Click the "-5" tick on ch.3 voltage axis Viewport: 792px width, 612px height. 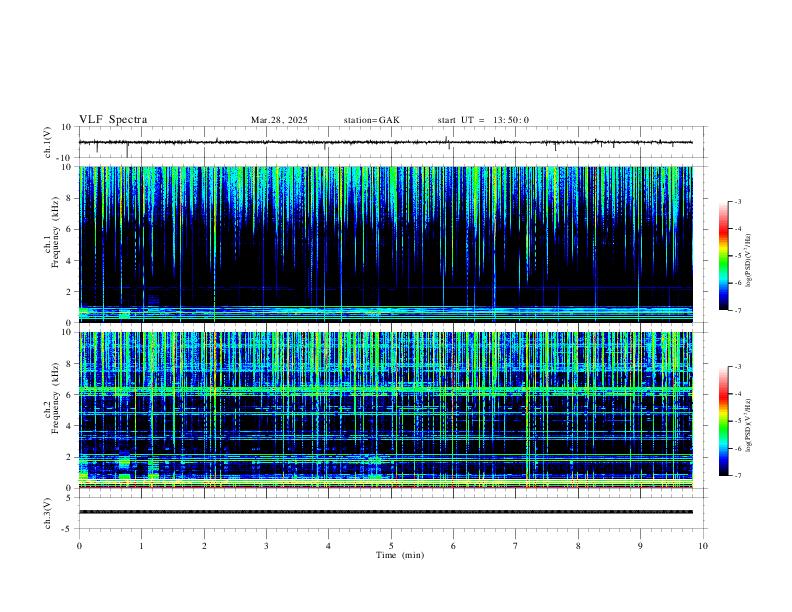[x=68, y=529]
